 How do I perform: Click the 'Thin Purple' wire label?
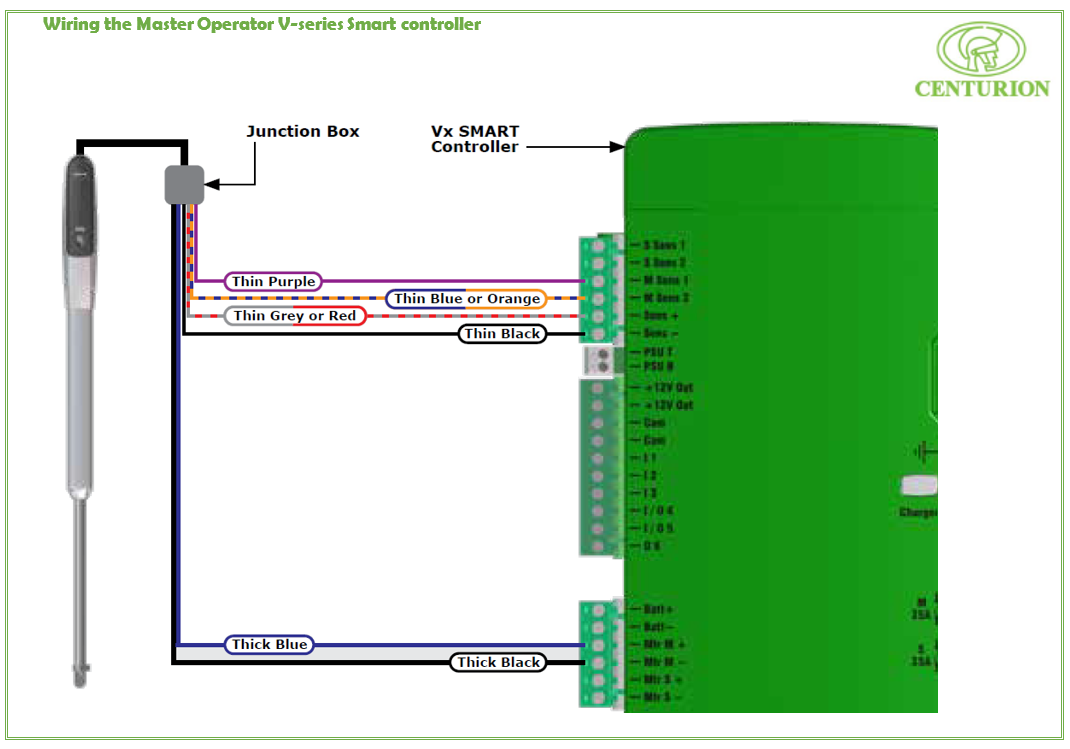tap(273, 281)
